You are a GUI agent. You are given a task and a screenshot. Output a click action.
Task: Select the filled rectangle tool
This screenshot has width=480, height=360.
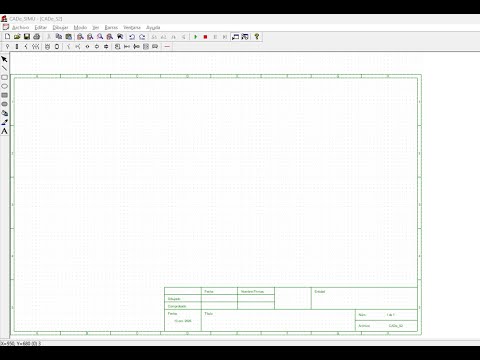[x=4, y=95]
